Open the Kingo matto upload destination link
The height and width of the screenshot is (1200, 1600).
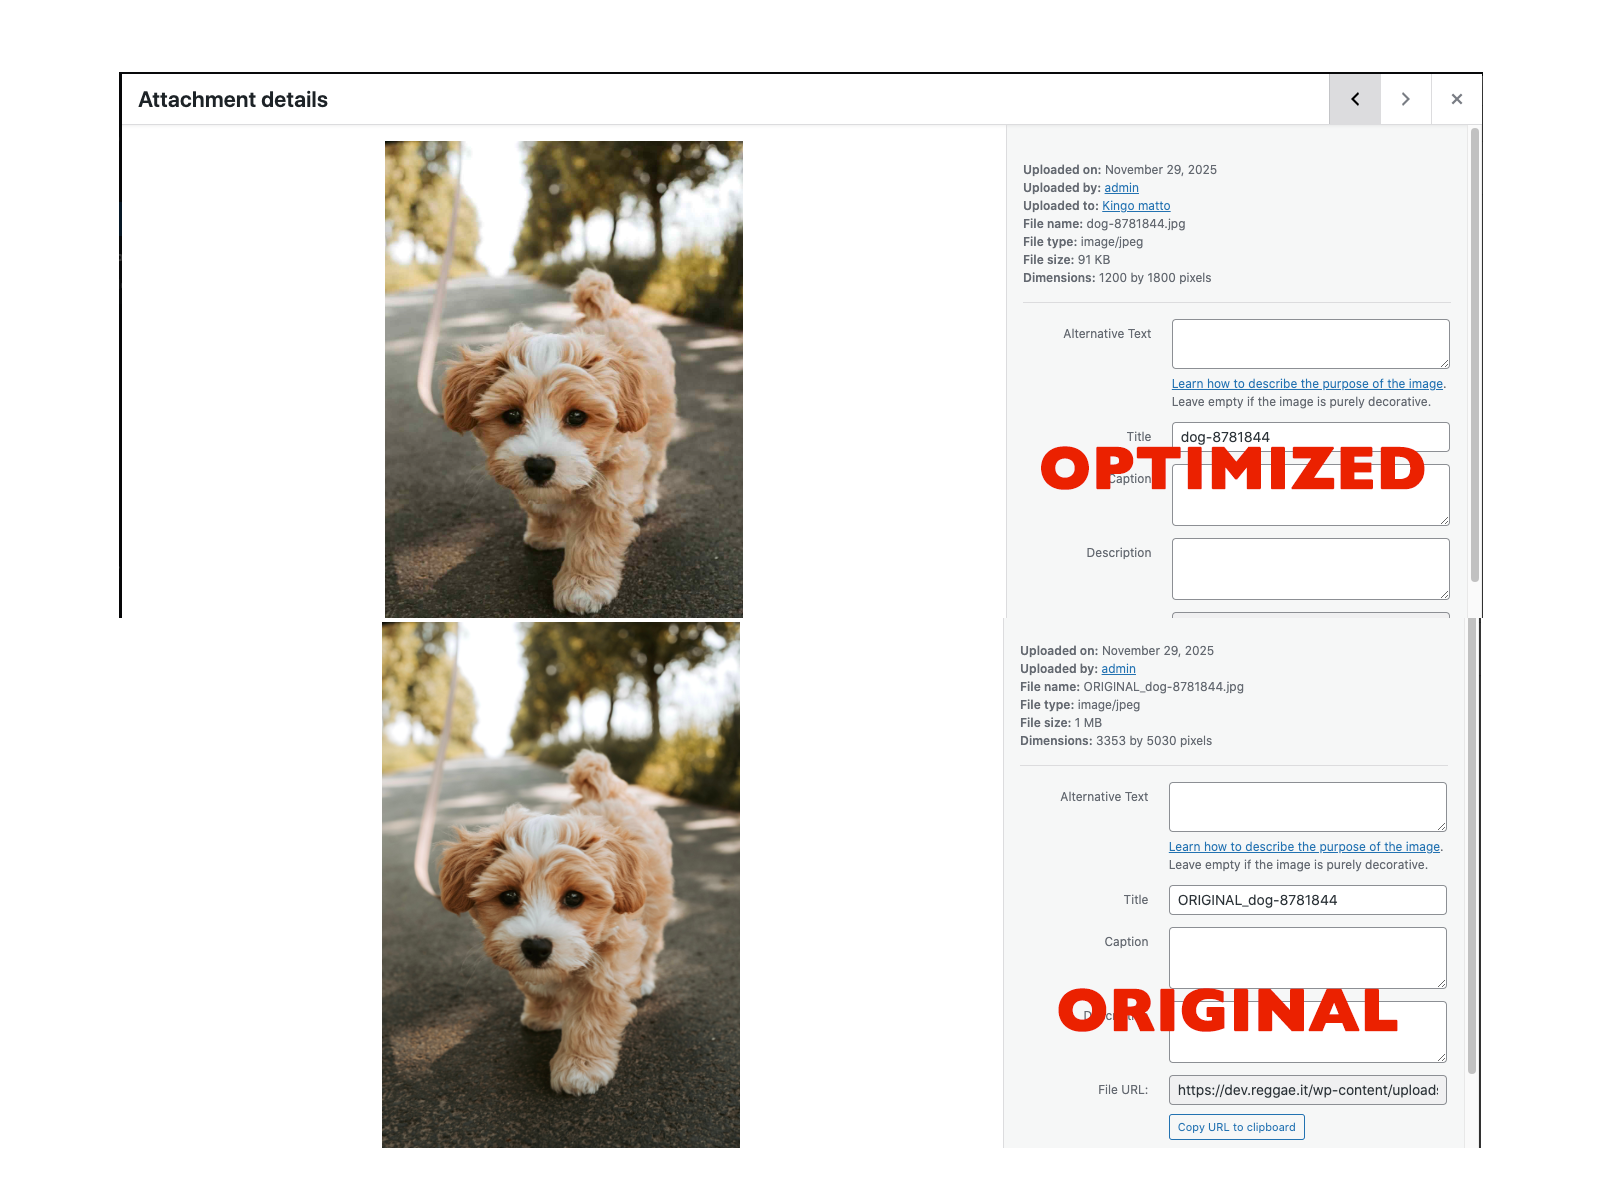[1136, 205]
